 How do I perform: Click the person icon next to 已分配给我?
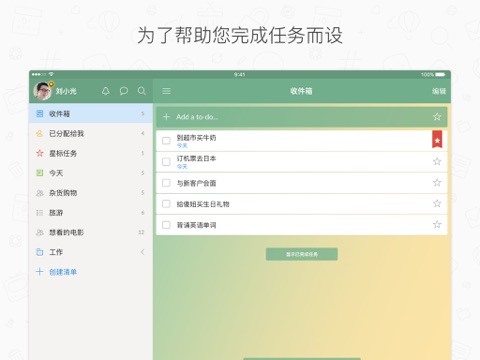(39, 133)
